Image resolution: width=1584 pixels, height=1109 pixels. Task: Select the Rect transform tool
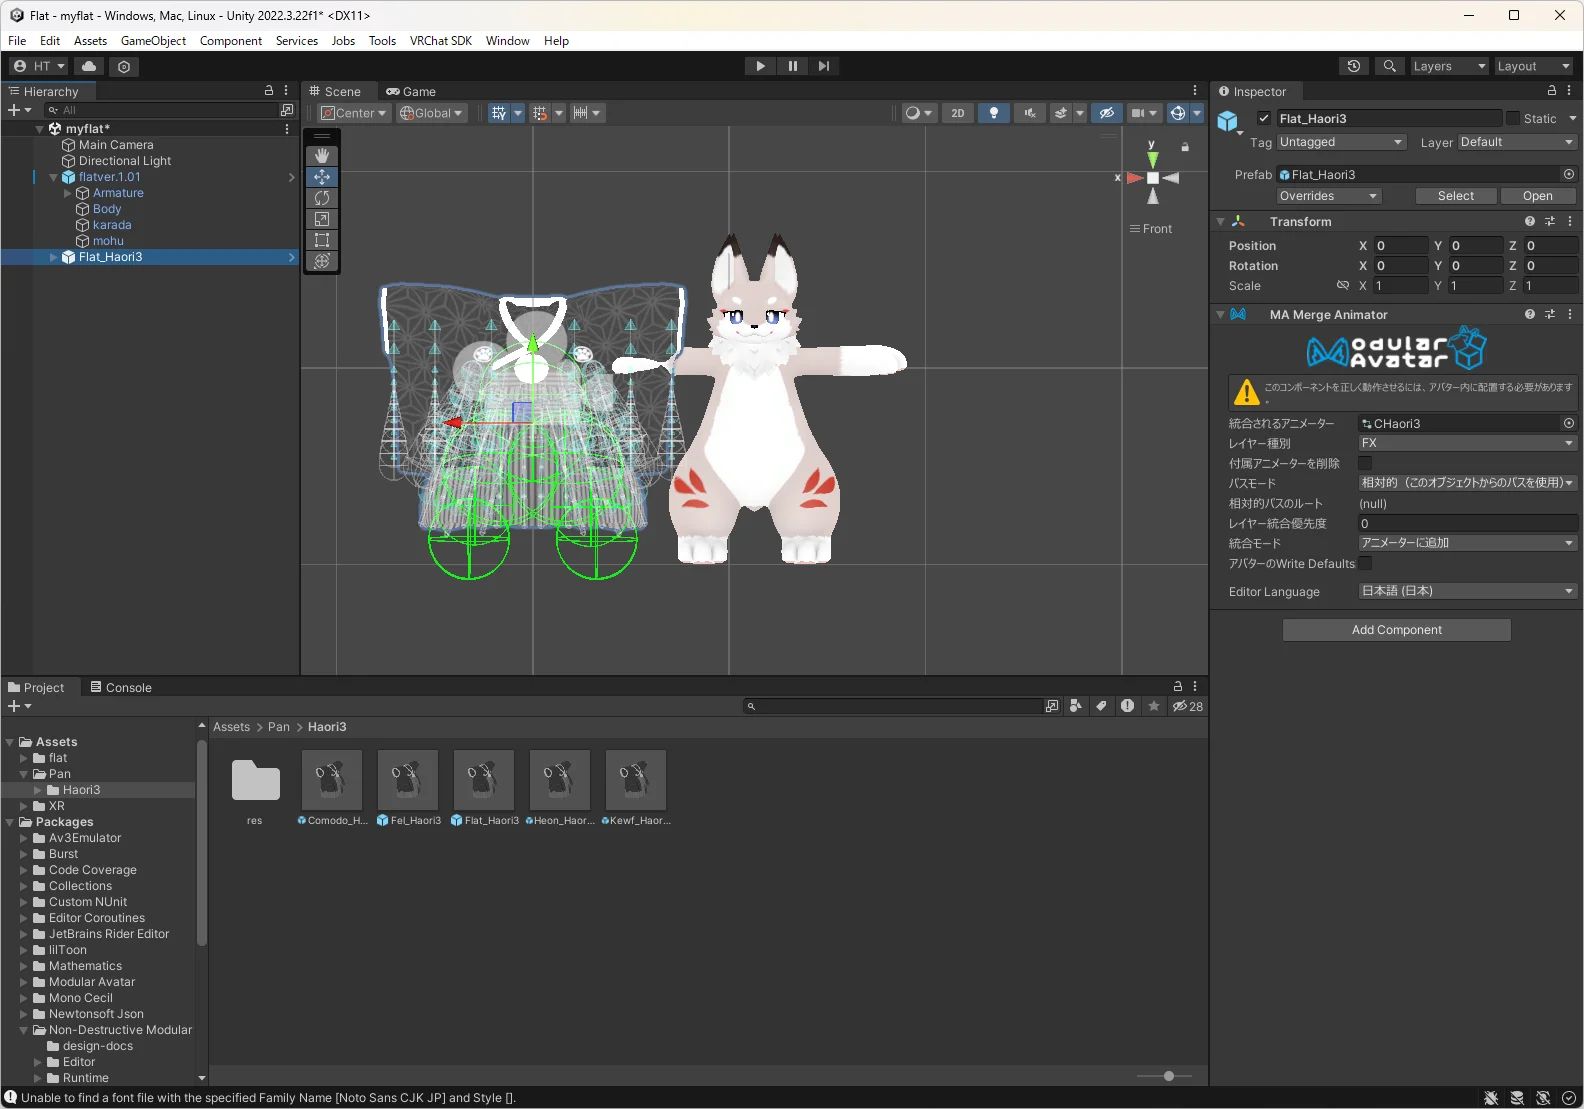321,240
